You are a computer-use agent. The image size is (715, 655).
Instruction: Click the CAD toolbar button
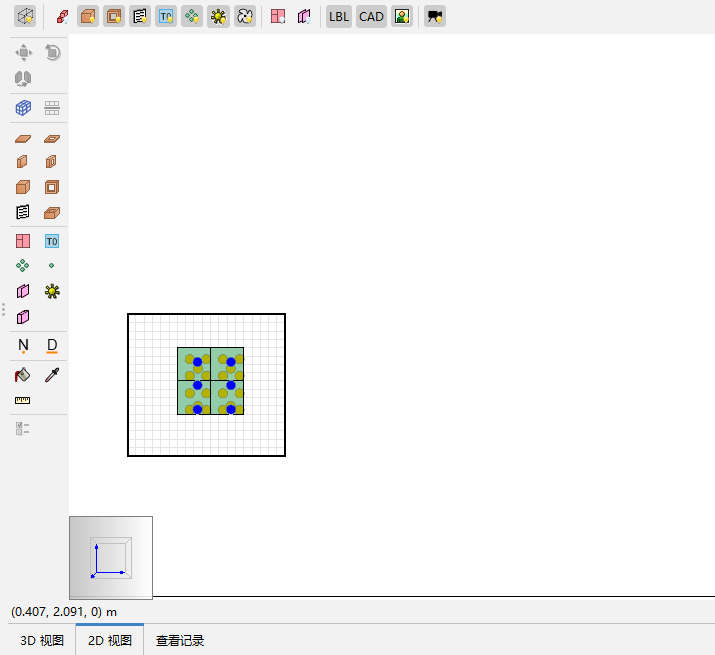coord(371,16)
